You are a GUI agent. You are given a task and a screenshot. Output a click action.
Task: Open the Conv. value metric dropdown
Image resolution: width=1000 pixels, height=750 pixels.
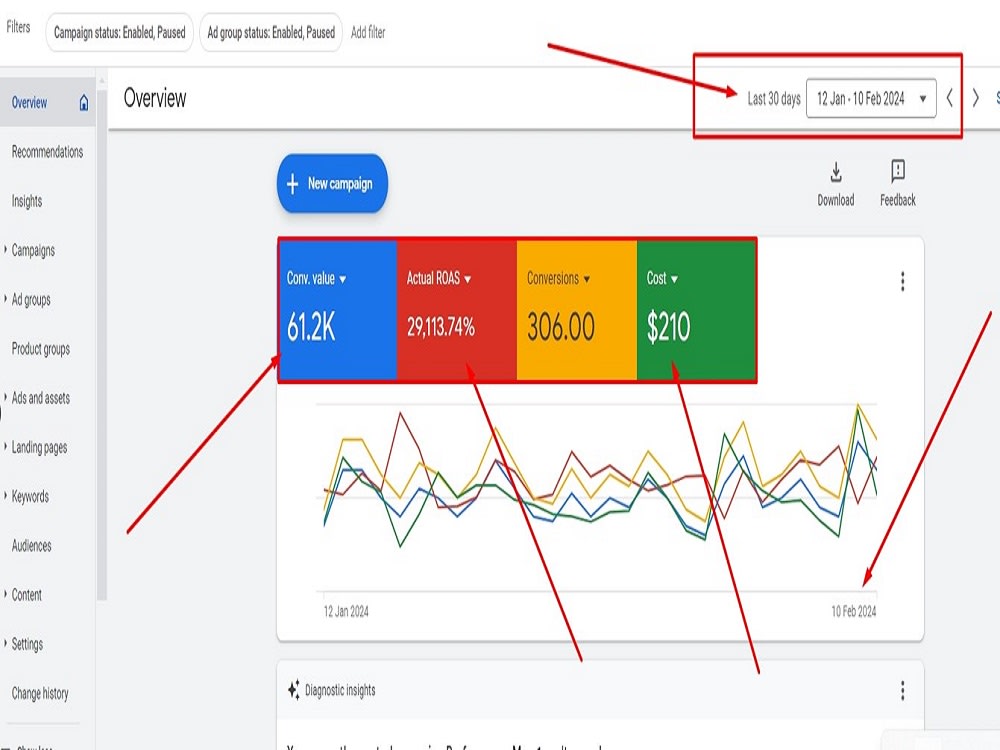click(342, 279)
